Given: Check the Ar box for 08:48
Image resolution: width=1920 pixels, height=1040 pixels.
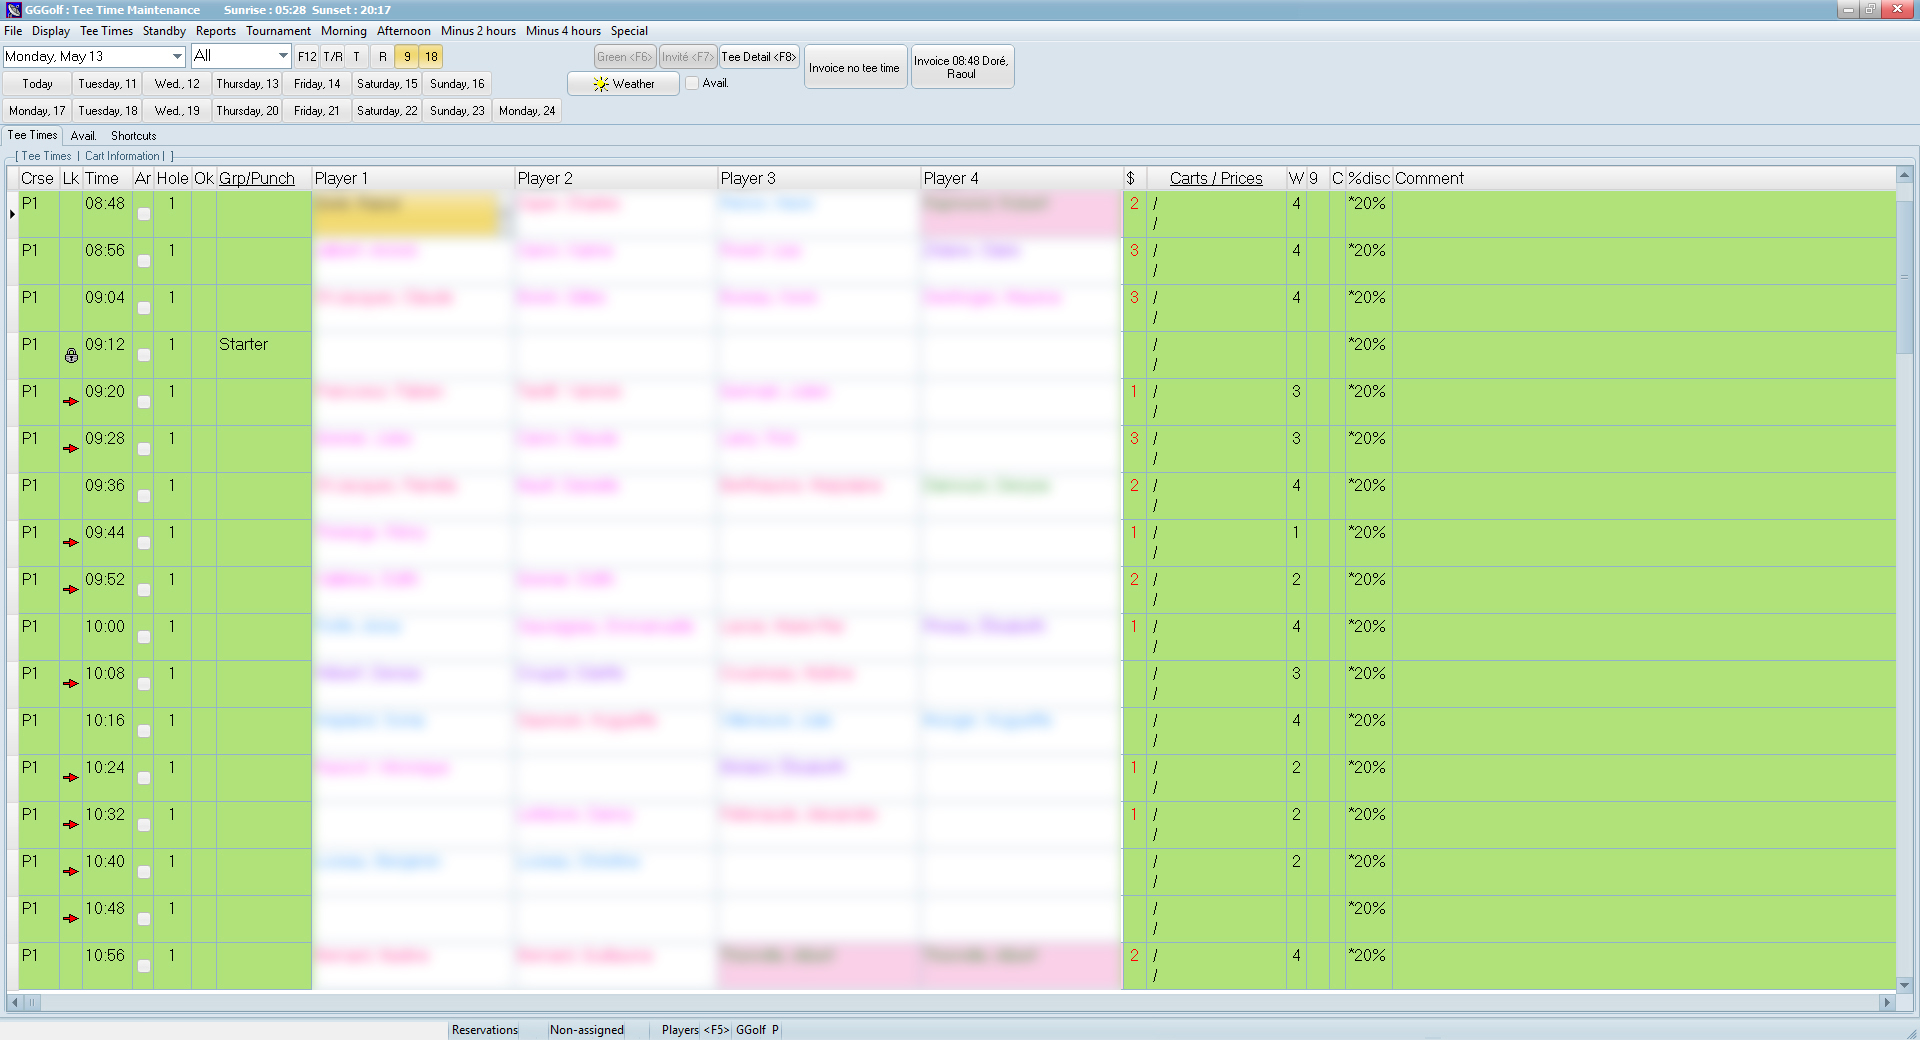Looking at the screenshot, I should click(x=144, y=214).
